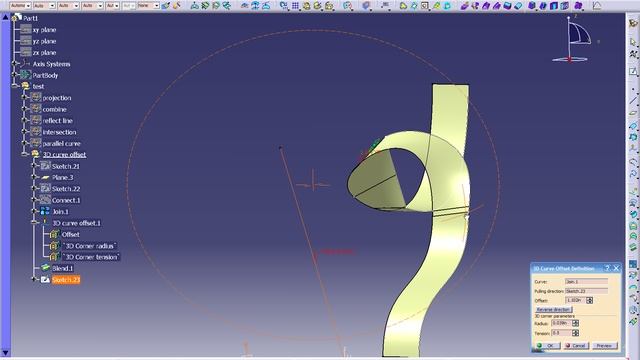The width and height of the screenshot is (640, 360).
Task: Select zx plane in the specification tree
Action: coord(44,53)
